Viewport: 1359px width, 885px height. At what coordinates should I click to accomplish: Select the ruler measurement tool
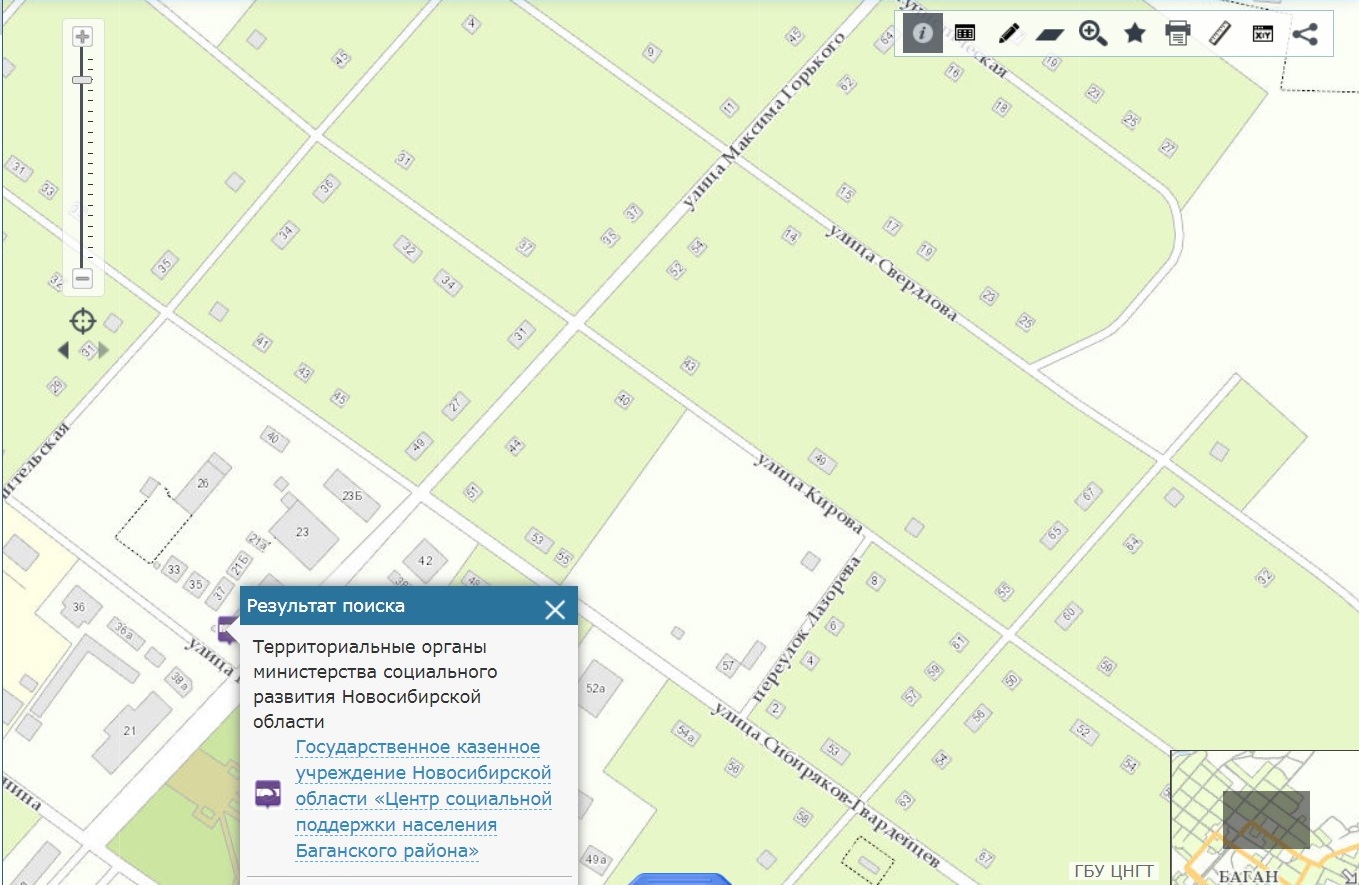click(x=1219, y=33)
